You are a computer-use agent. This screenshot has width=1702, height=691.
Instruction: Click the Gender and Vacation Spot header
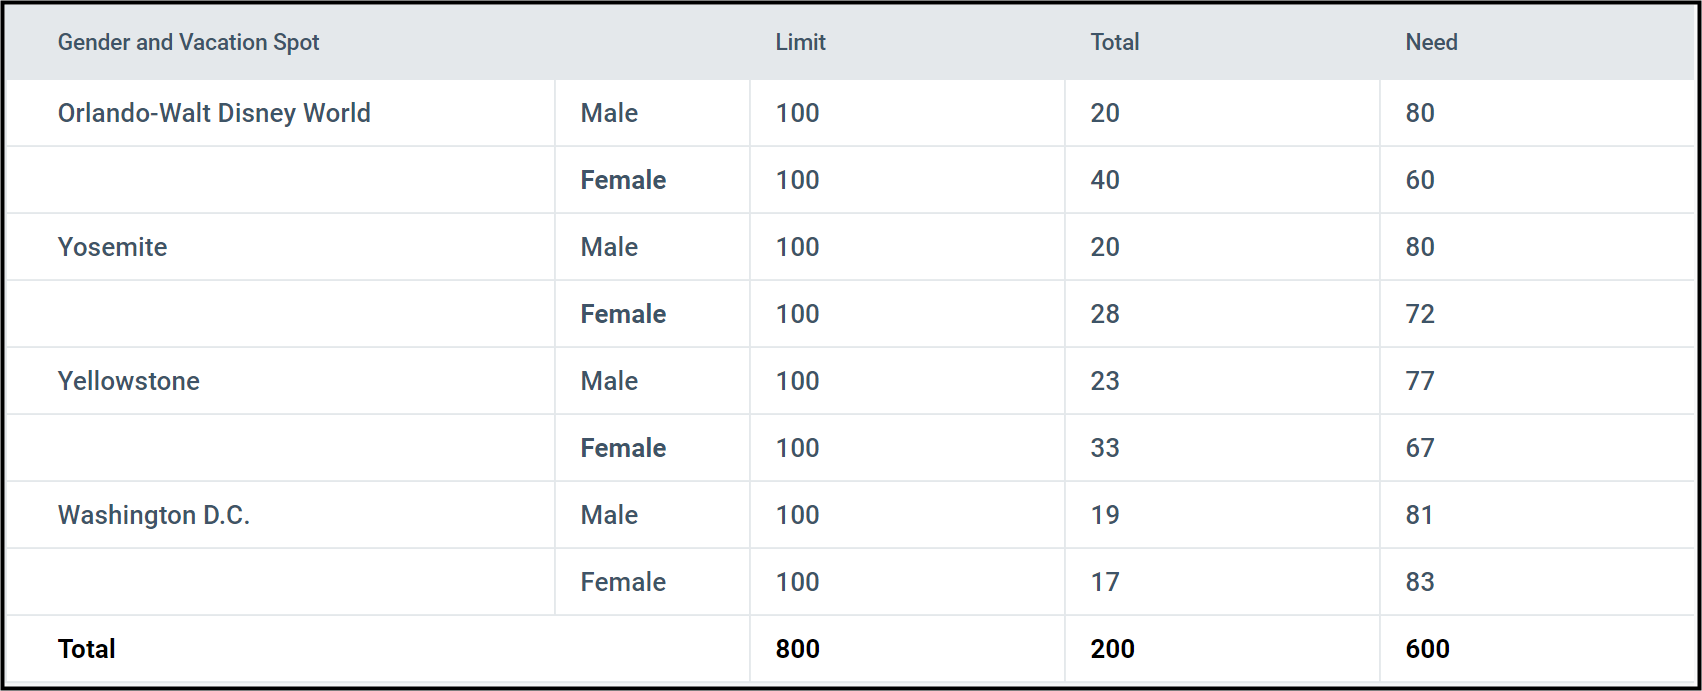tap(188, 42)
